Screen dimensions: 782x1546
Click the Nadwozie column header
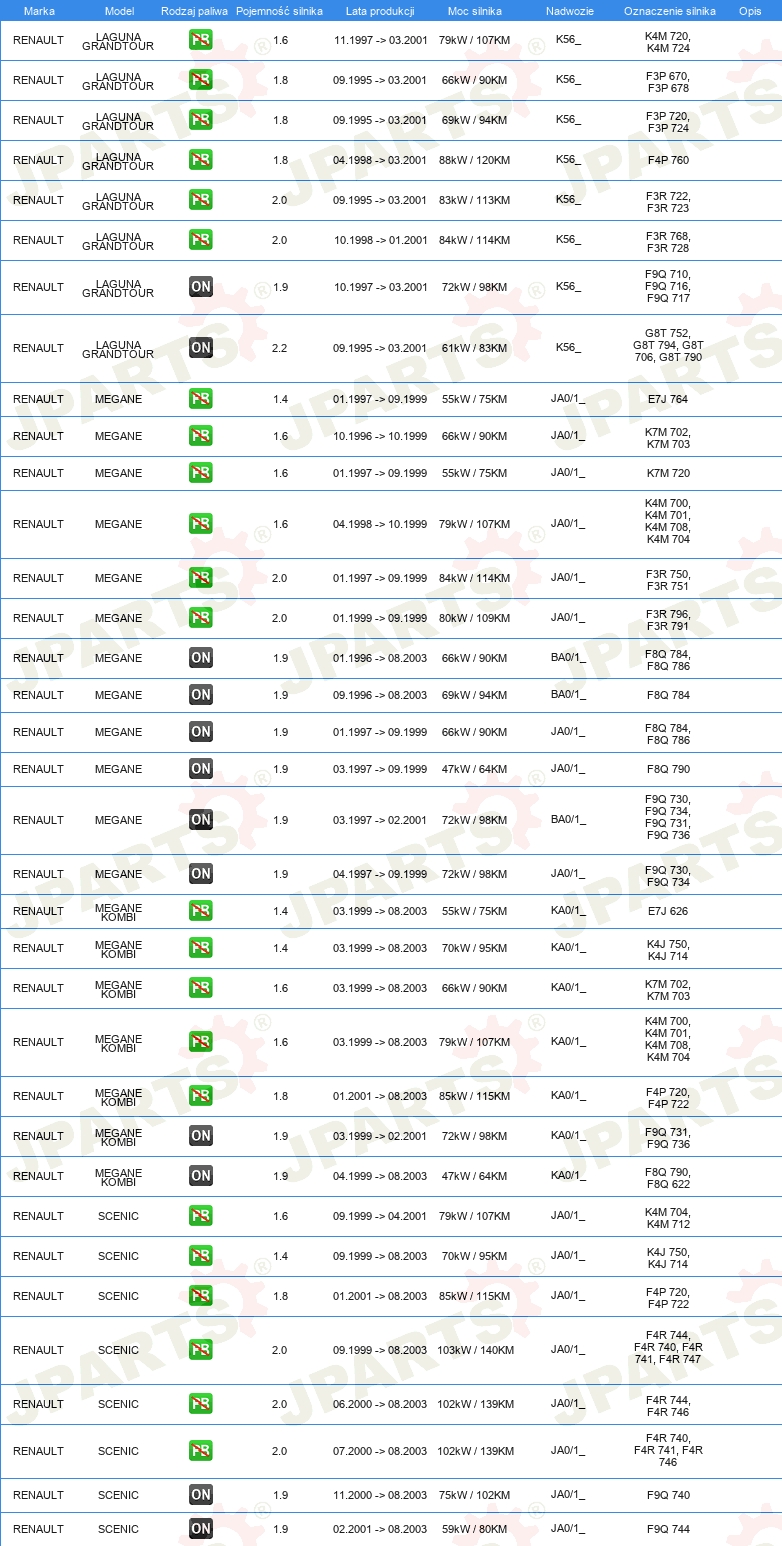tap(568, 10)
